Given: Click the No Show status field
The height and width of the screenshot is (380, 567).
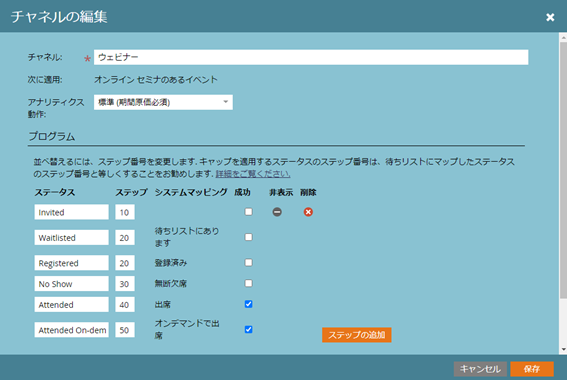Looking at the screenshot, I should pos(72,283).
